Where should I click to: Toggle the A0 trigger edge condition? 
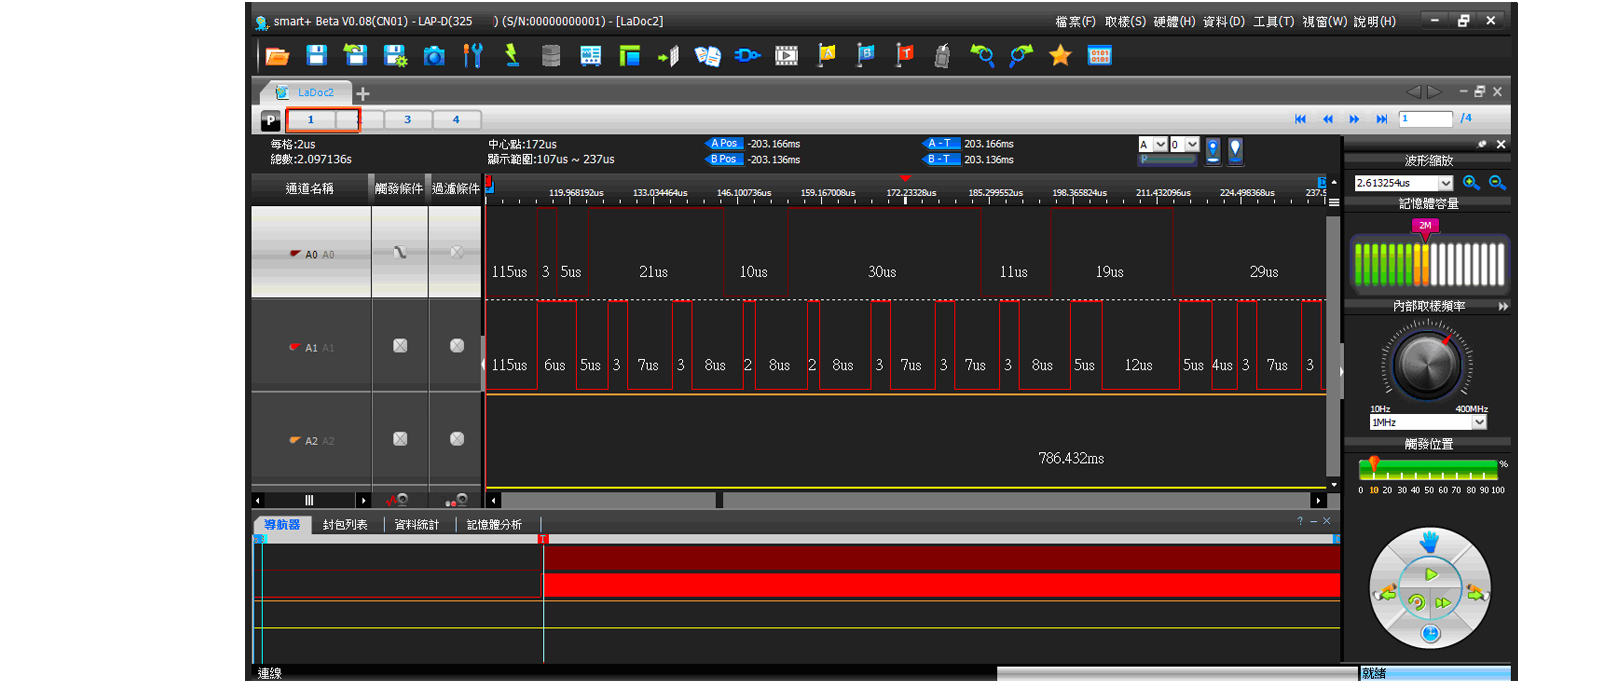400,253
